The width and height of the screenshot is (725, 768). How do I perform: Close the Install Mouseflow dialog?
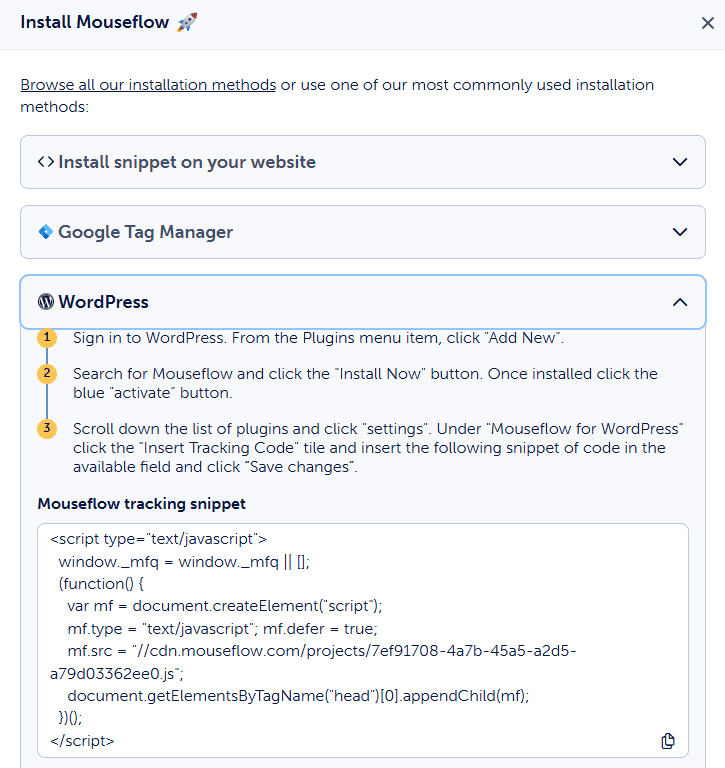click(x=707, y=23)
